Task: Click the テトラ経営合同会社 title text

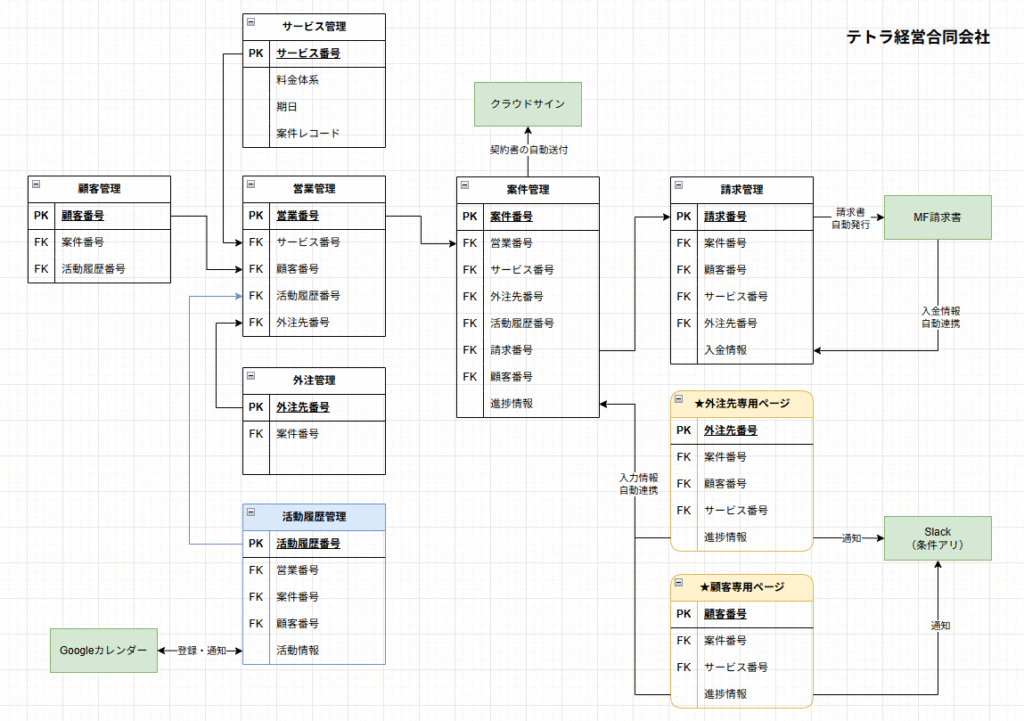Action: 917,37
